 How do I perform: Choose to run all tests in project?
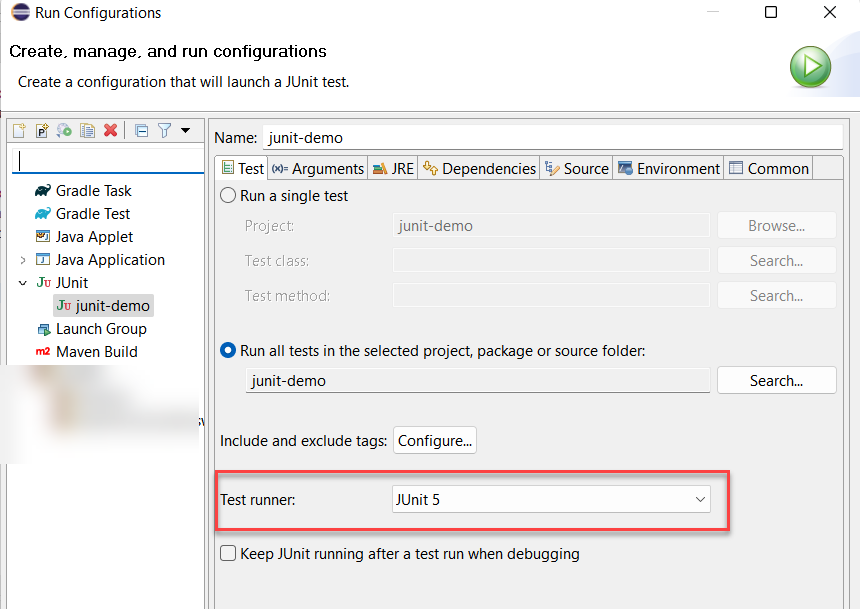227,352
